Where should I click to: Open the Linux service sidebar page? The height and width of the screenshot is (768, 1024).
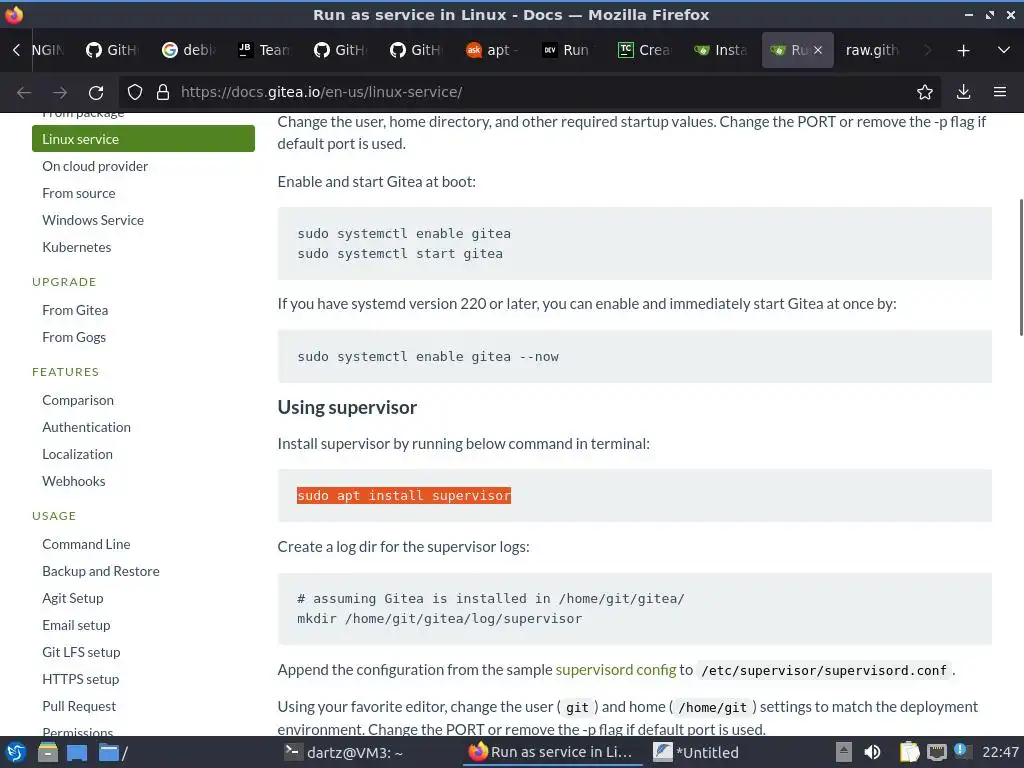click(143, 139)
